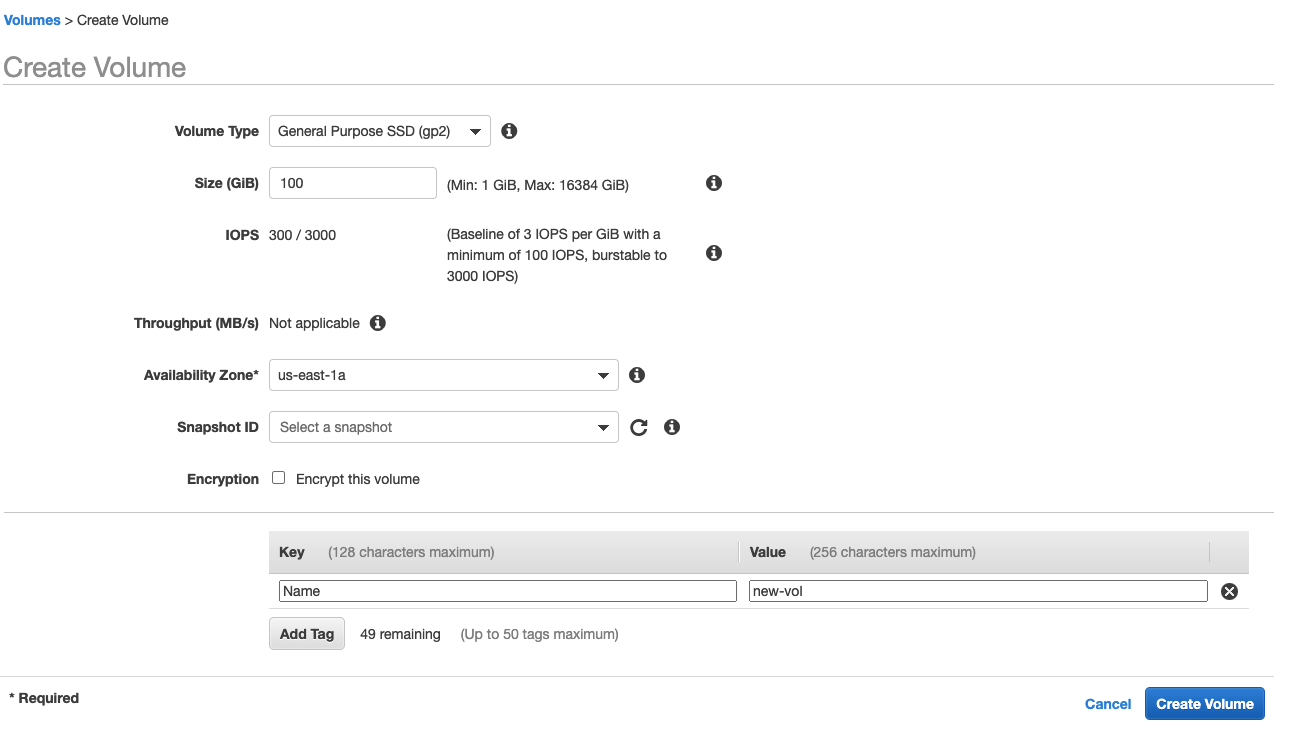Click the Add Tag button
This screenshot has height=744, width=1316.
pos(307,634)
